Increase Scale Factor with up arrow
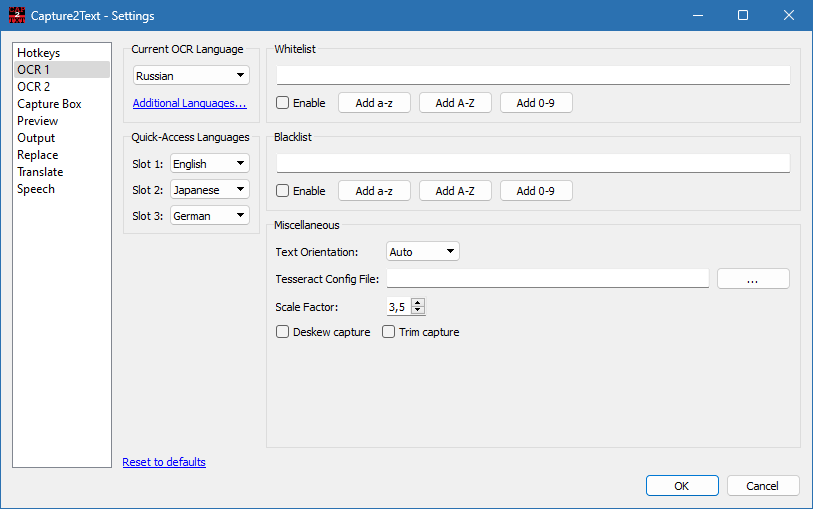The width and height of the screenshot is (813, 509). tap(418, 302)
